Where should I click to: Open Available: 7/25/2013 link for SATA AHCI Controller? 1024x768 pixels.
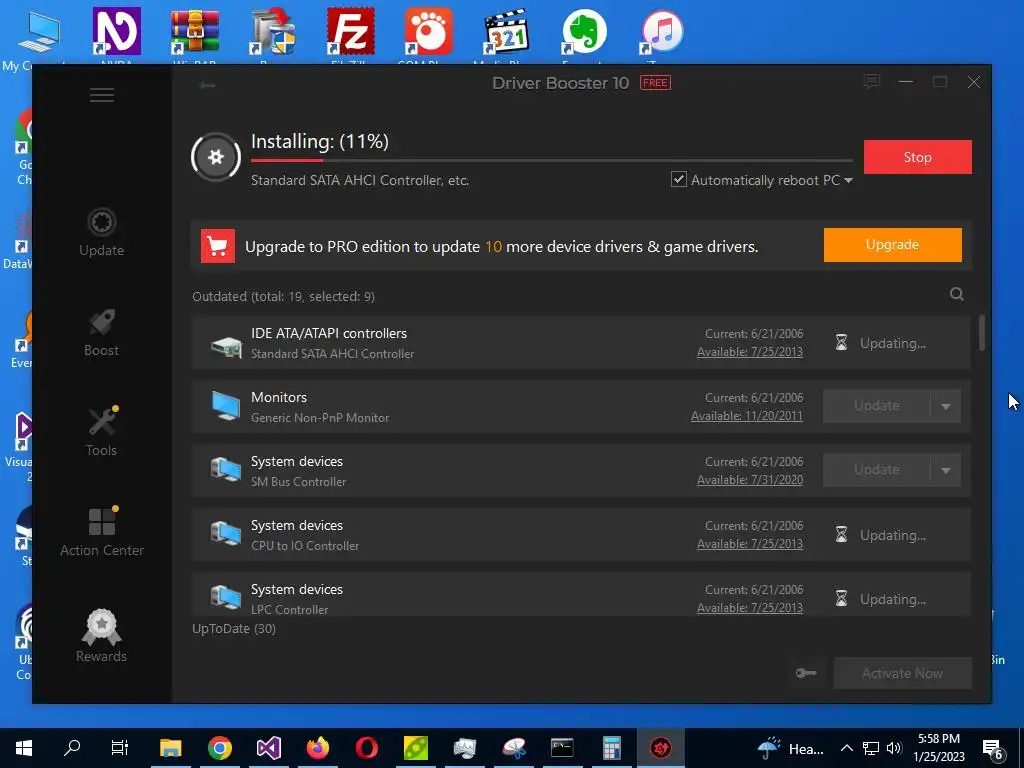(x=750, y=352)
